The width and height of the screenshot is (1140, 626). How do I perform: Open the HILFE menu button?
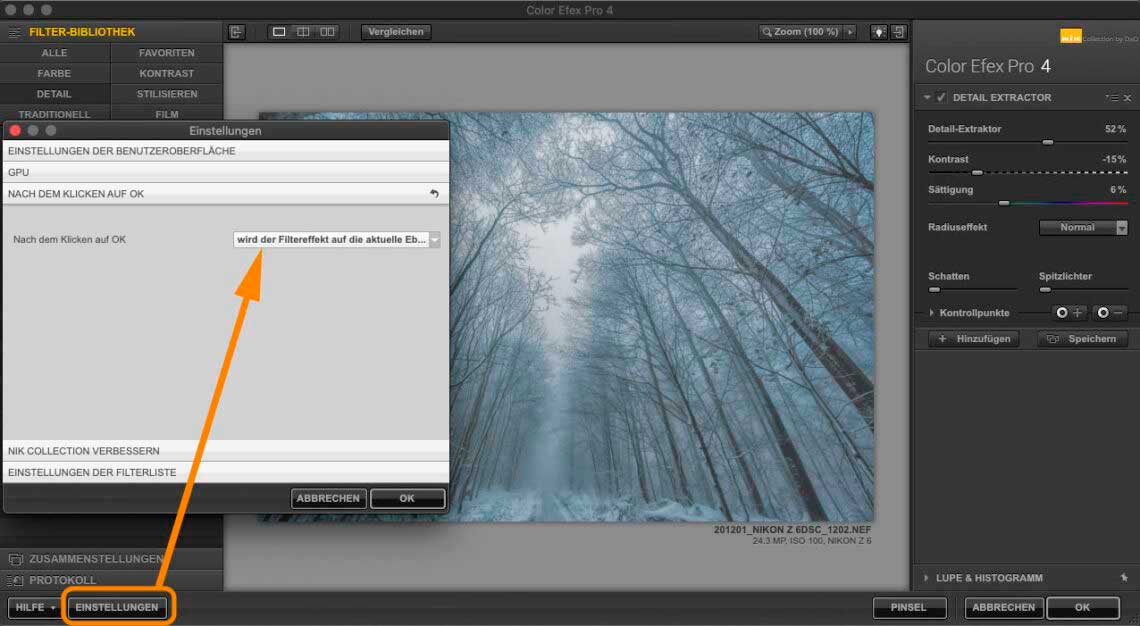34,607
